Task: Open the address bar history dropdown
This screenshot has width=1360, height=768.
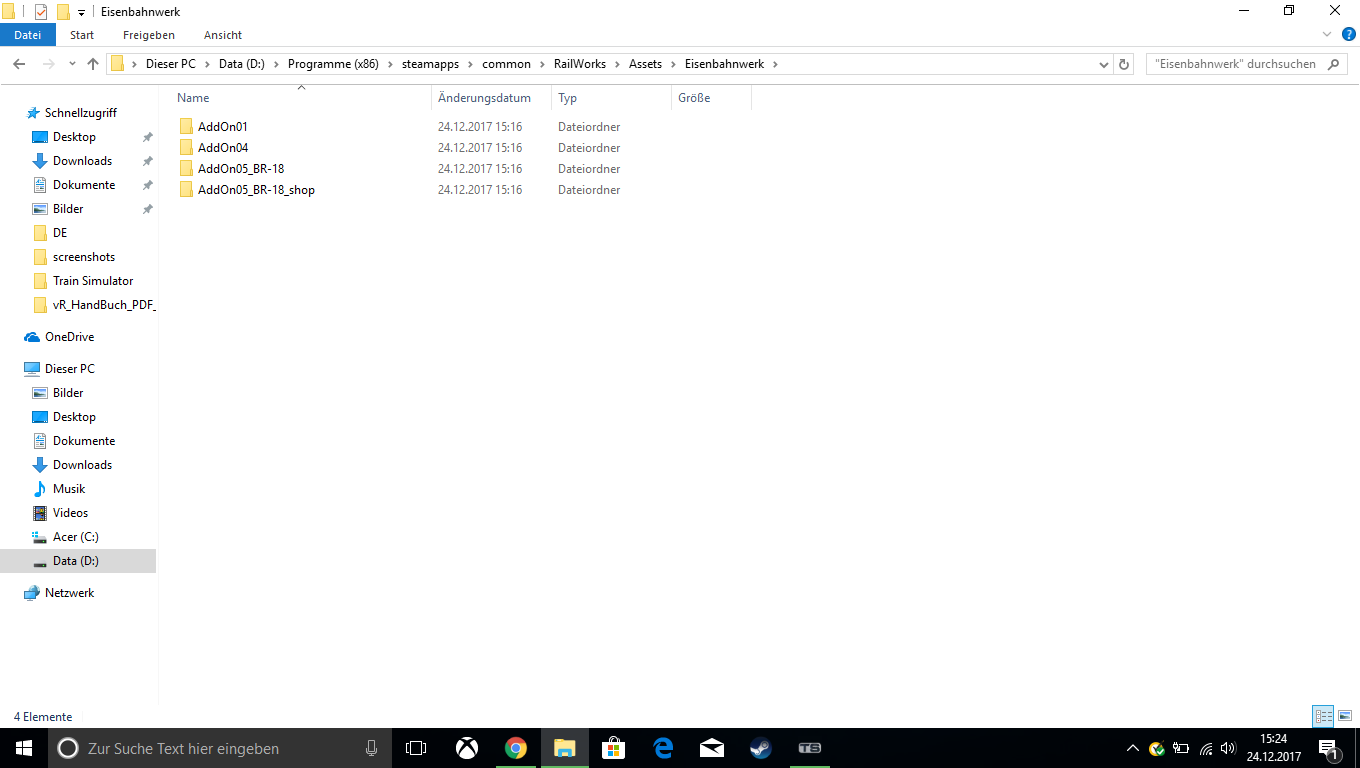Action: click(x=1104, y=64)
